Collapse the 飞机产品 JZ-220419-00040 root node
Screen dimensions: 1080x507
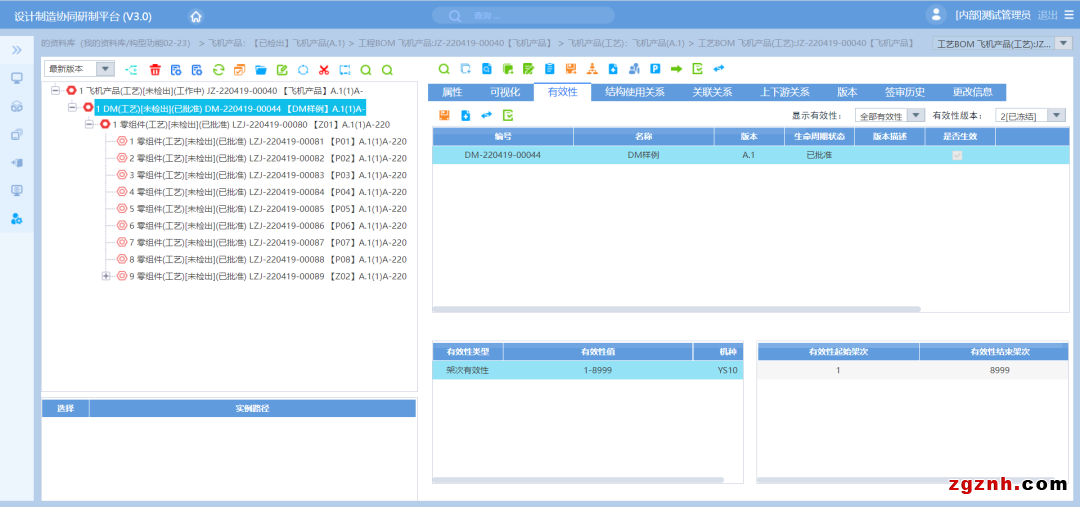point(56,90)
